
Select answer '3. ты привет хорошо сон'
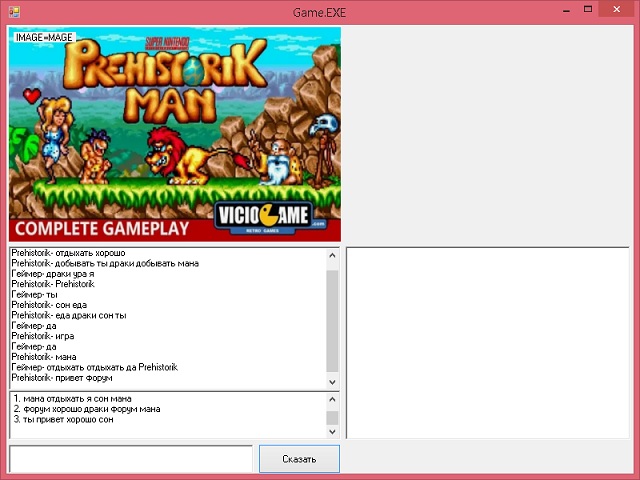63,420
